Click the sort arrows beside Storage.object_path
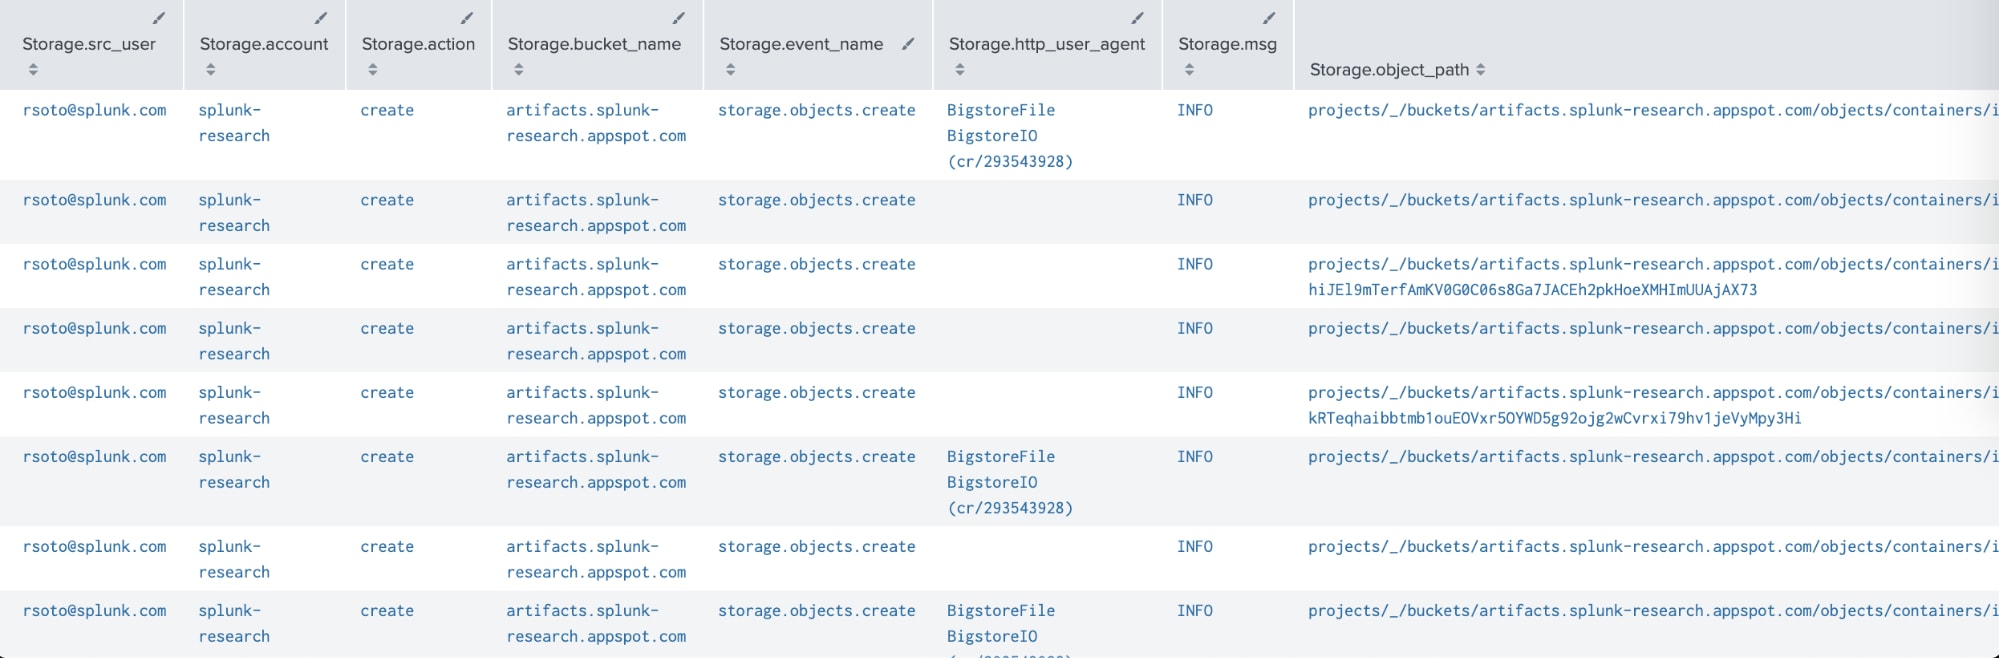Image resolution: width=1999 pixels, height=658 pixels. 1480,70
